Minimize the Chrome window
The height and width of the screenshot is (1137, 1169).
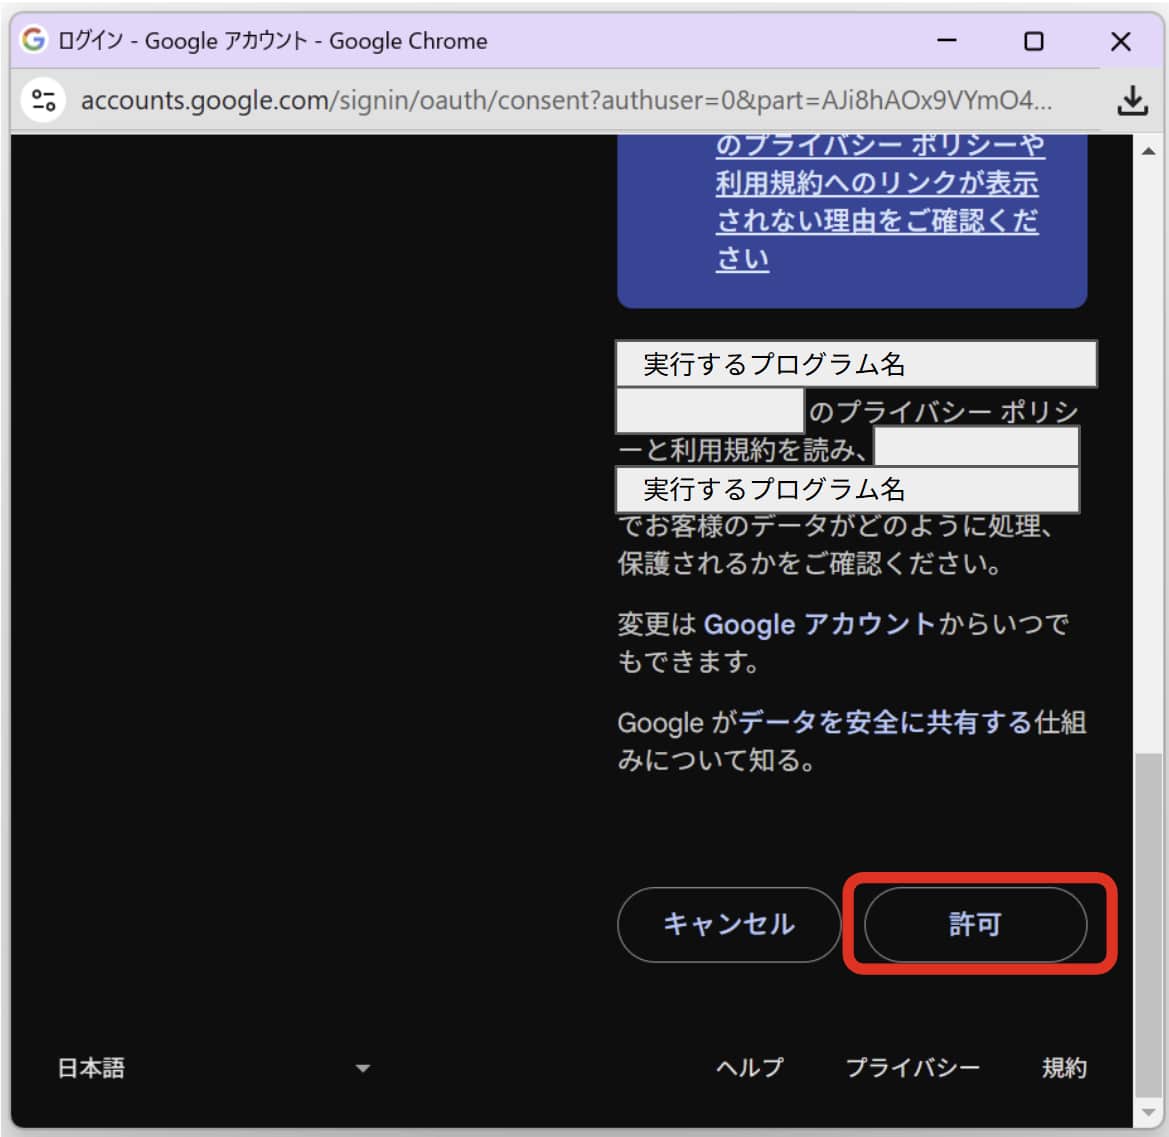click(x=947, y=40)
